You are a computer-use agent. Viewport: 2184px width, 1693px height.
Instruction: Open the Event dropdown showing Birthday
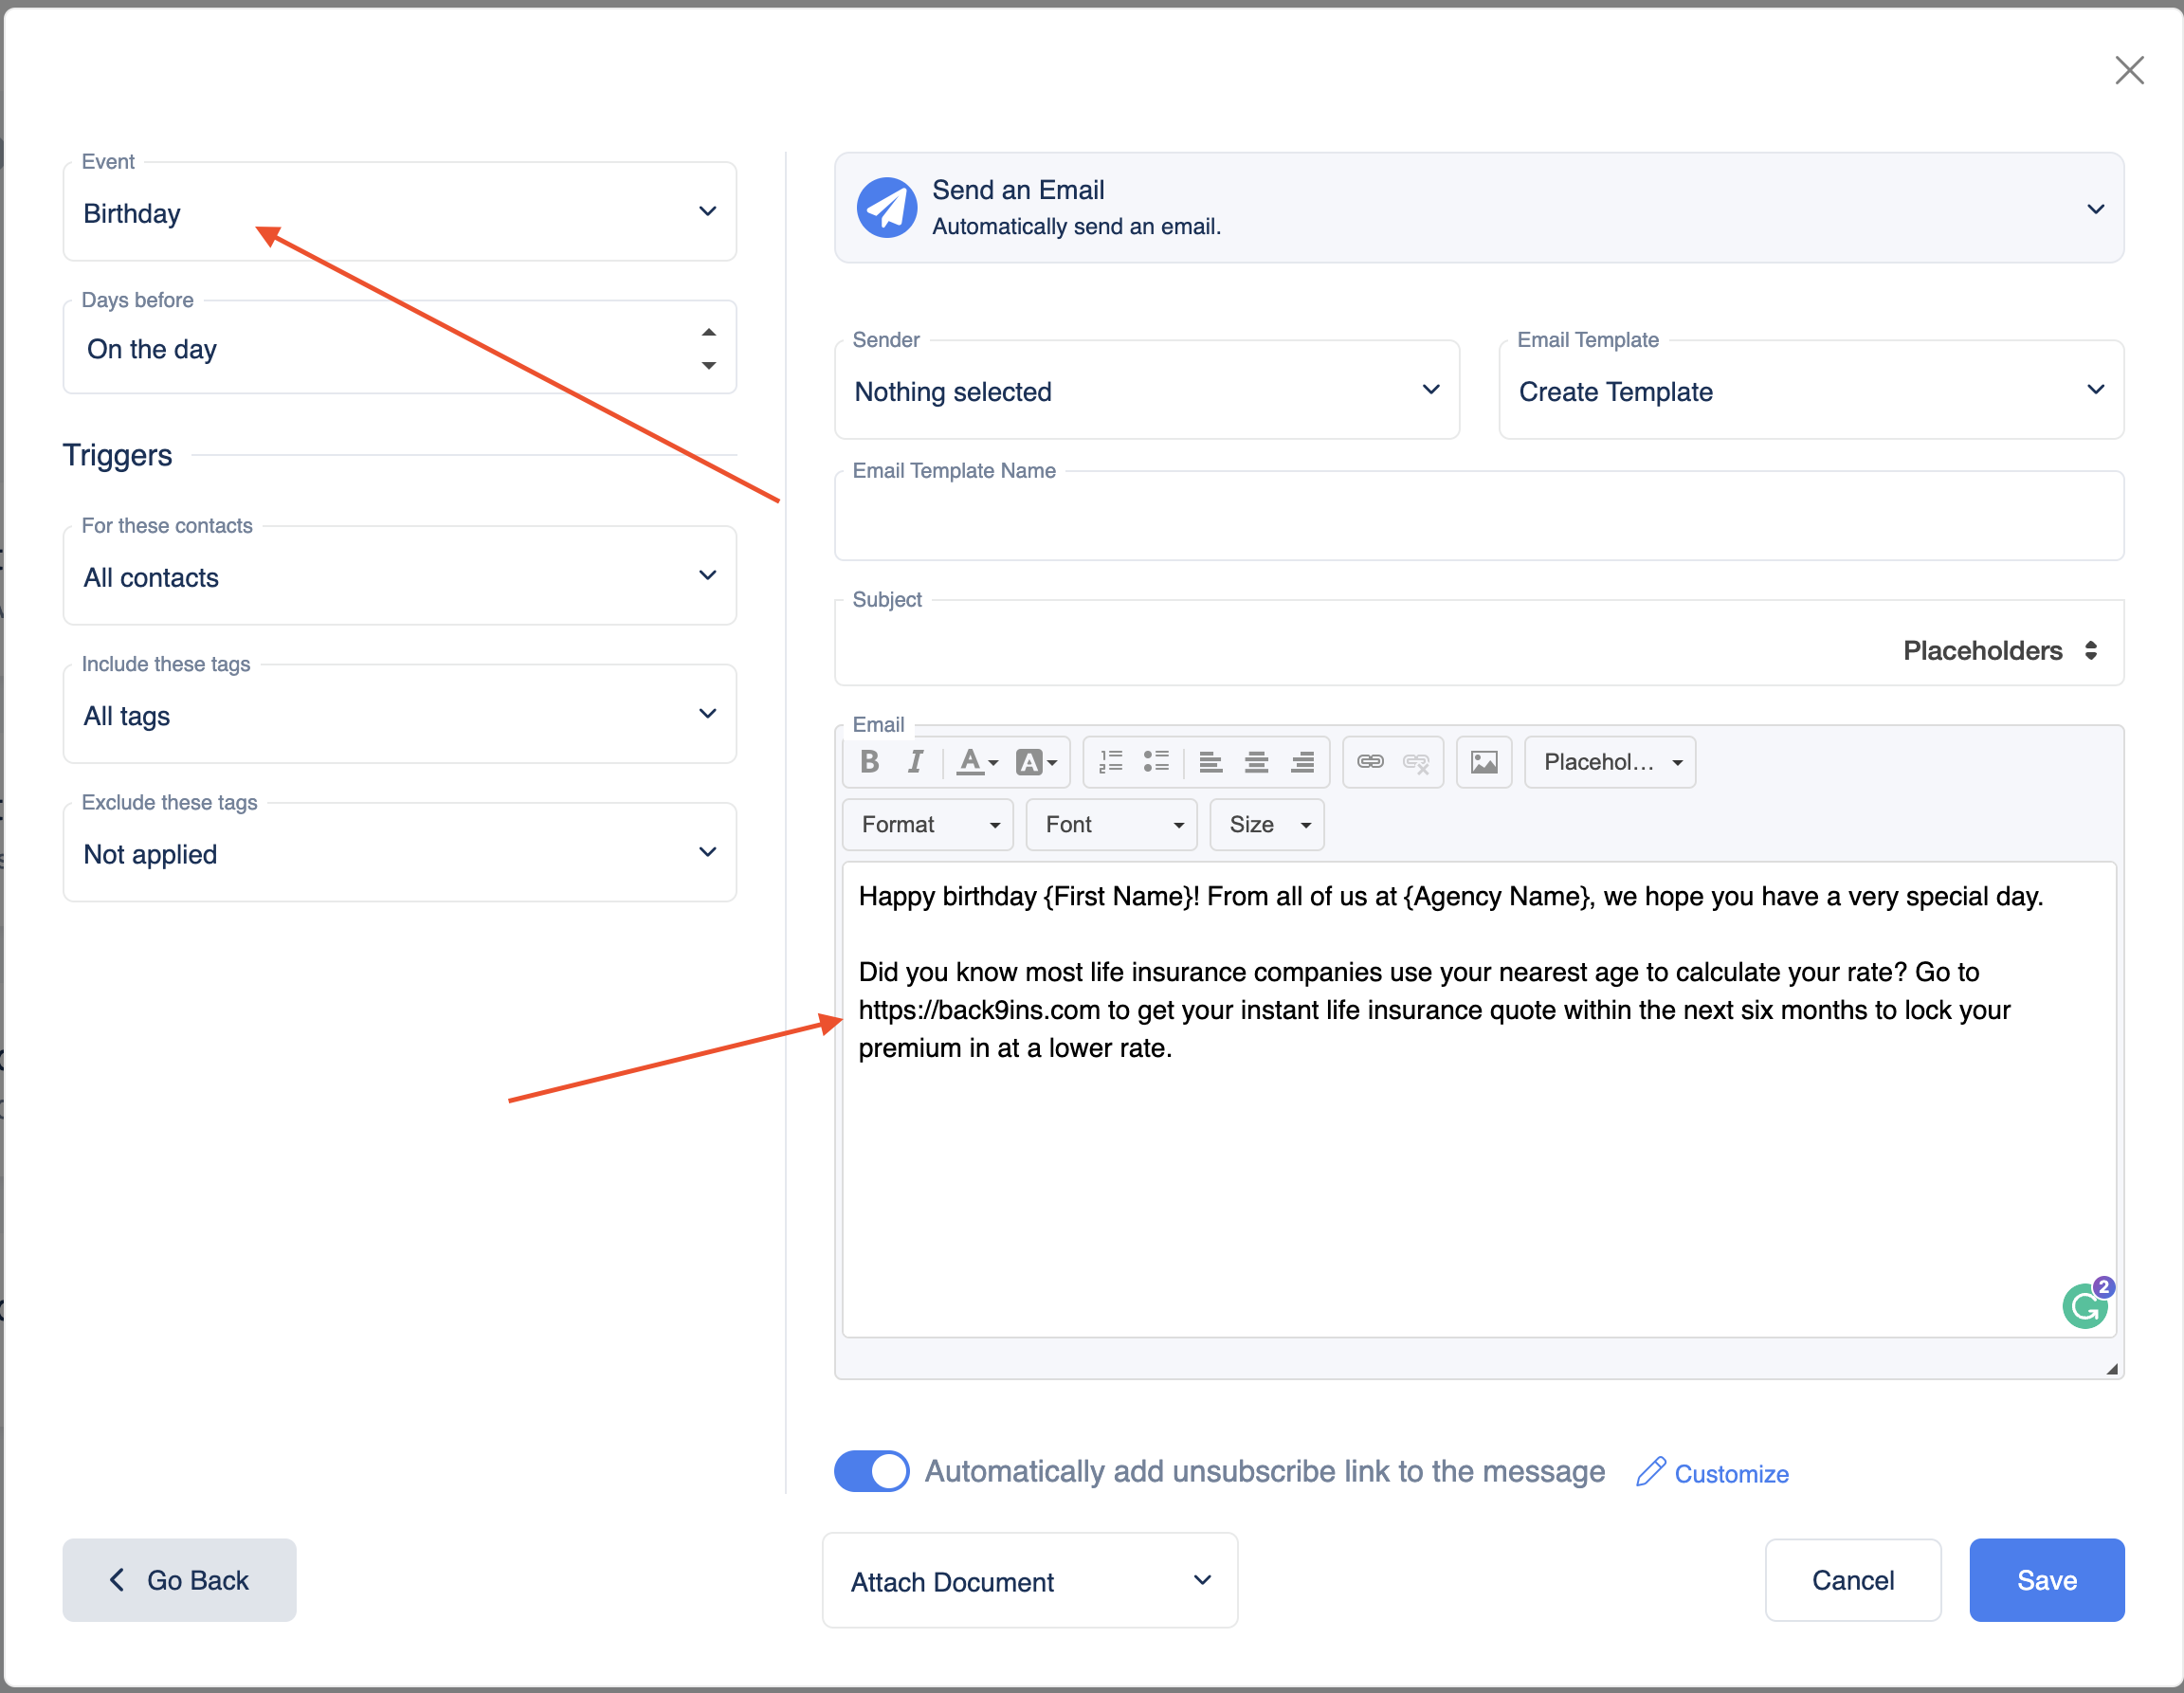(x=399, y=213)
